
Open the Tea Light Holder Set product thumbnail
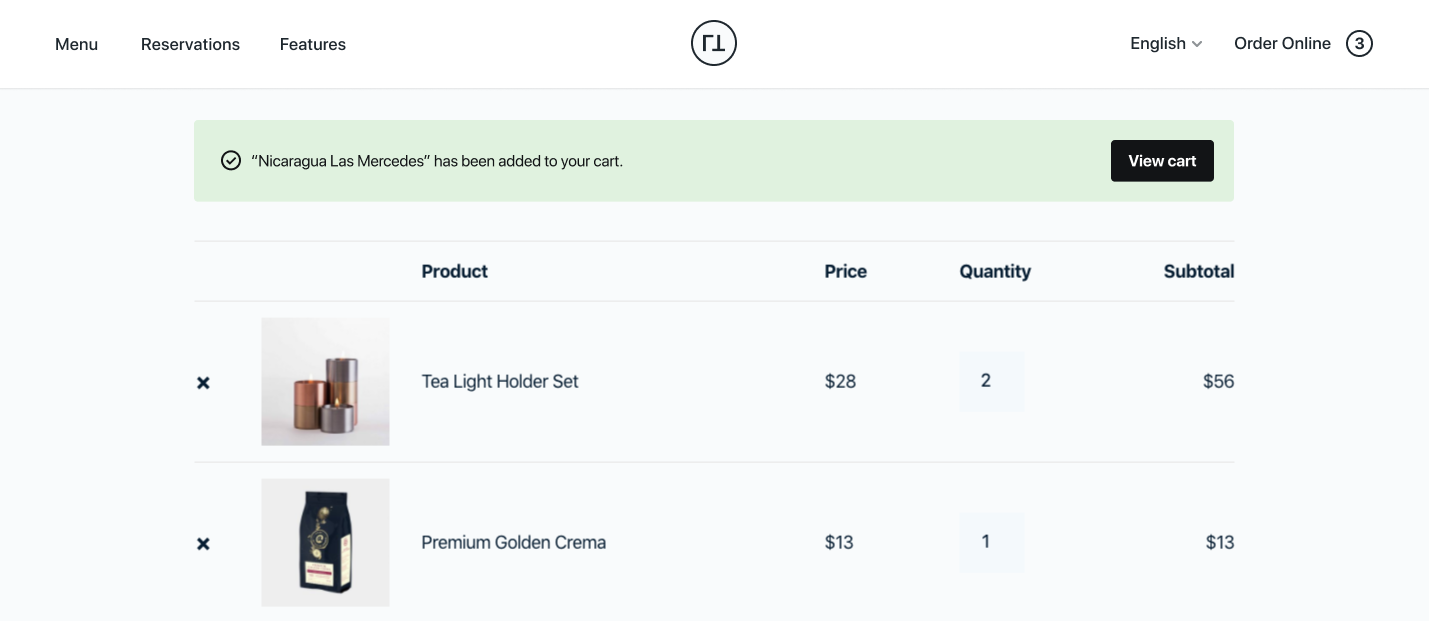pos(325,381)
